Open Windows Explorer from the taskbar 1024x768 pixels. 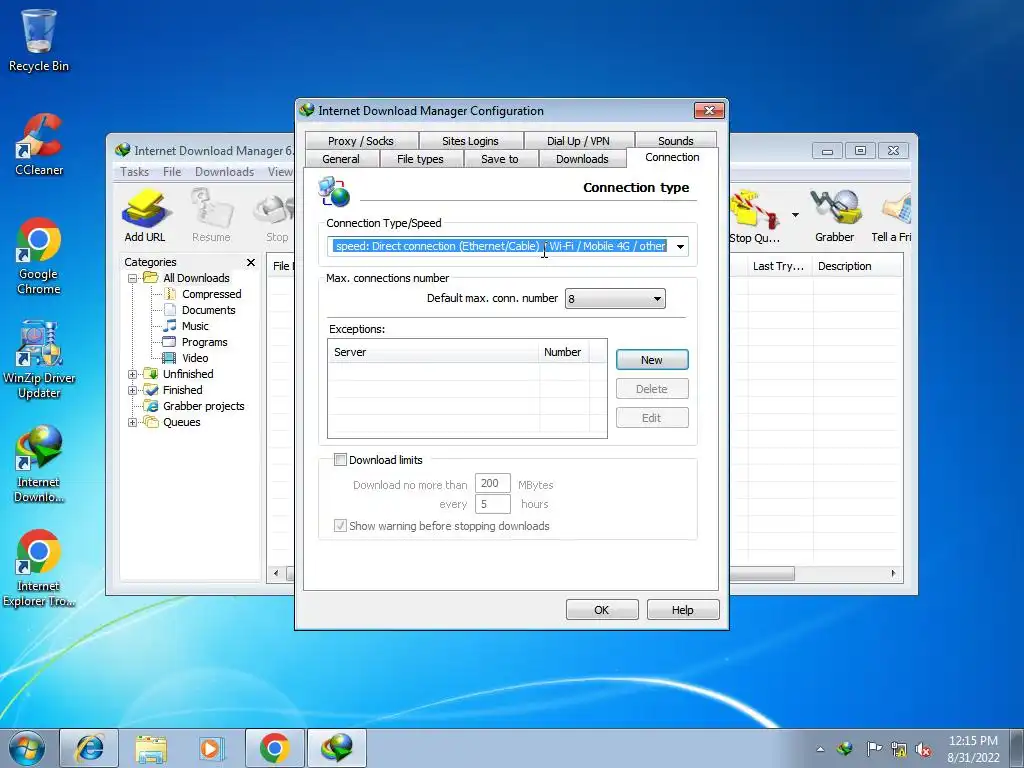(x=151, y=748)
